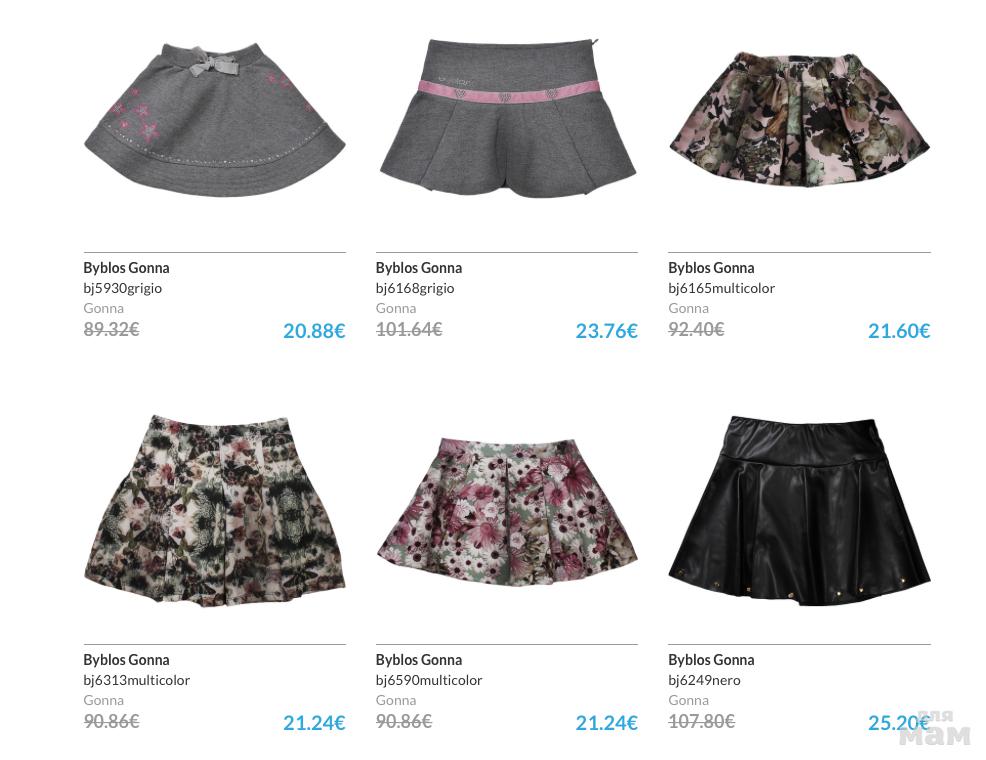The width and height of the screenshot is (986, 760).
Task: Click the 25.20€ sale price
Action: point(899,723)
